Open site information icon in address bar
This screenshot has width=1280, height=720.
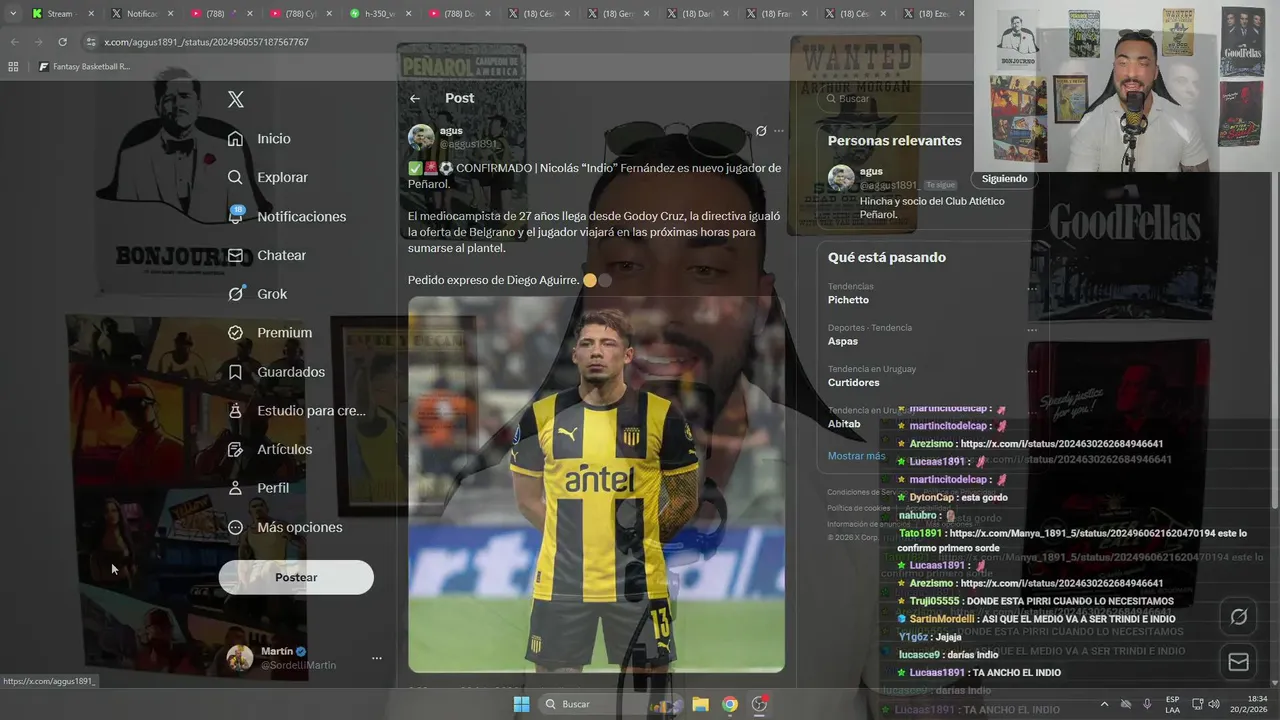click(92, 42)
